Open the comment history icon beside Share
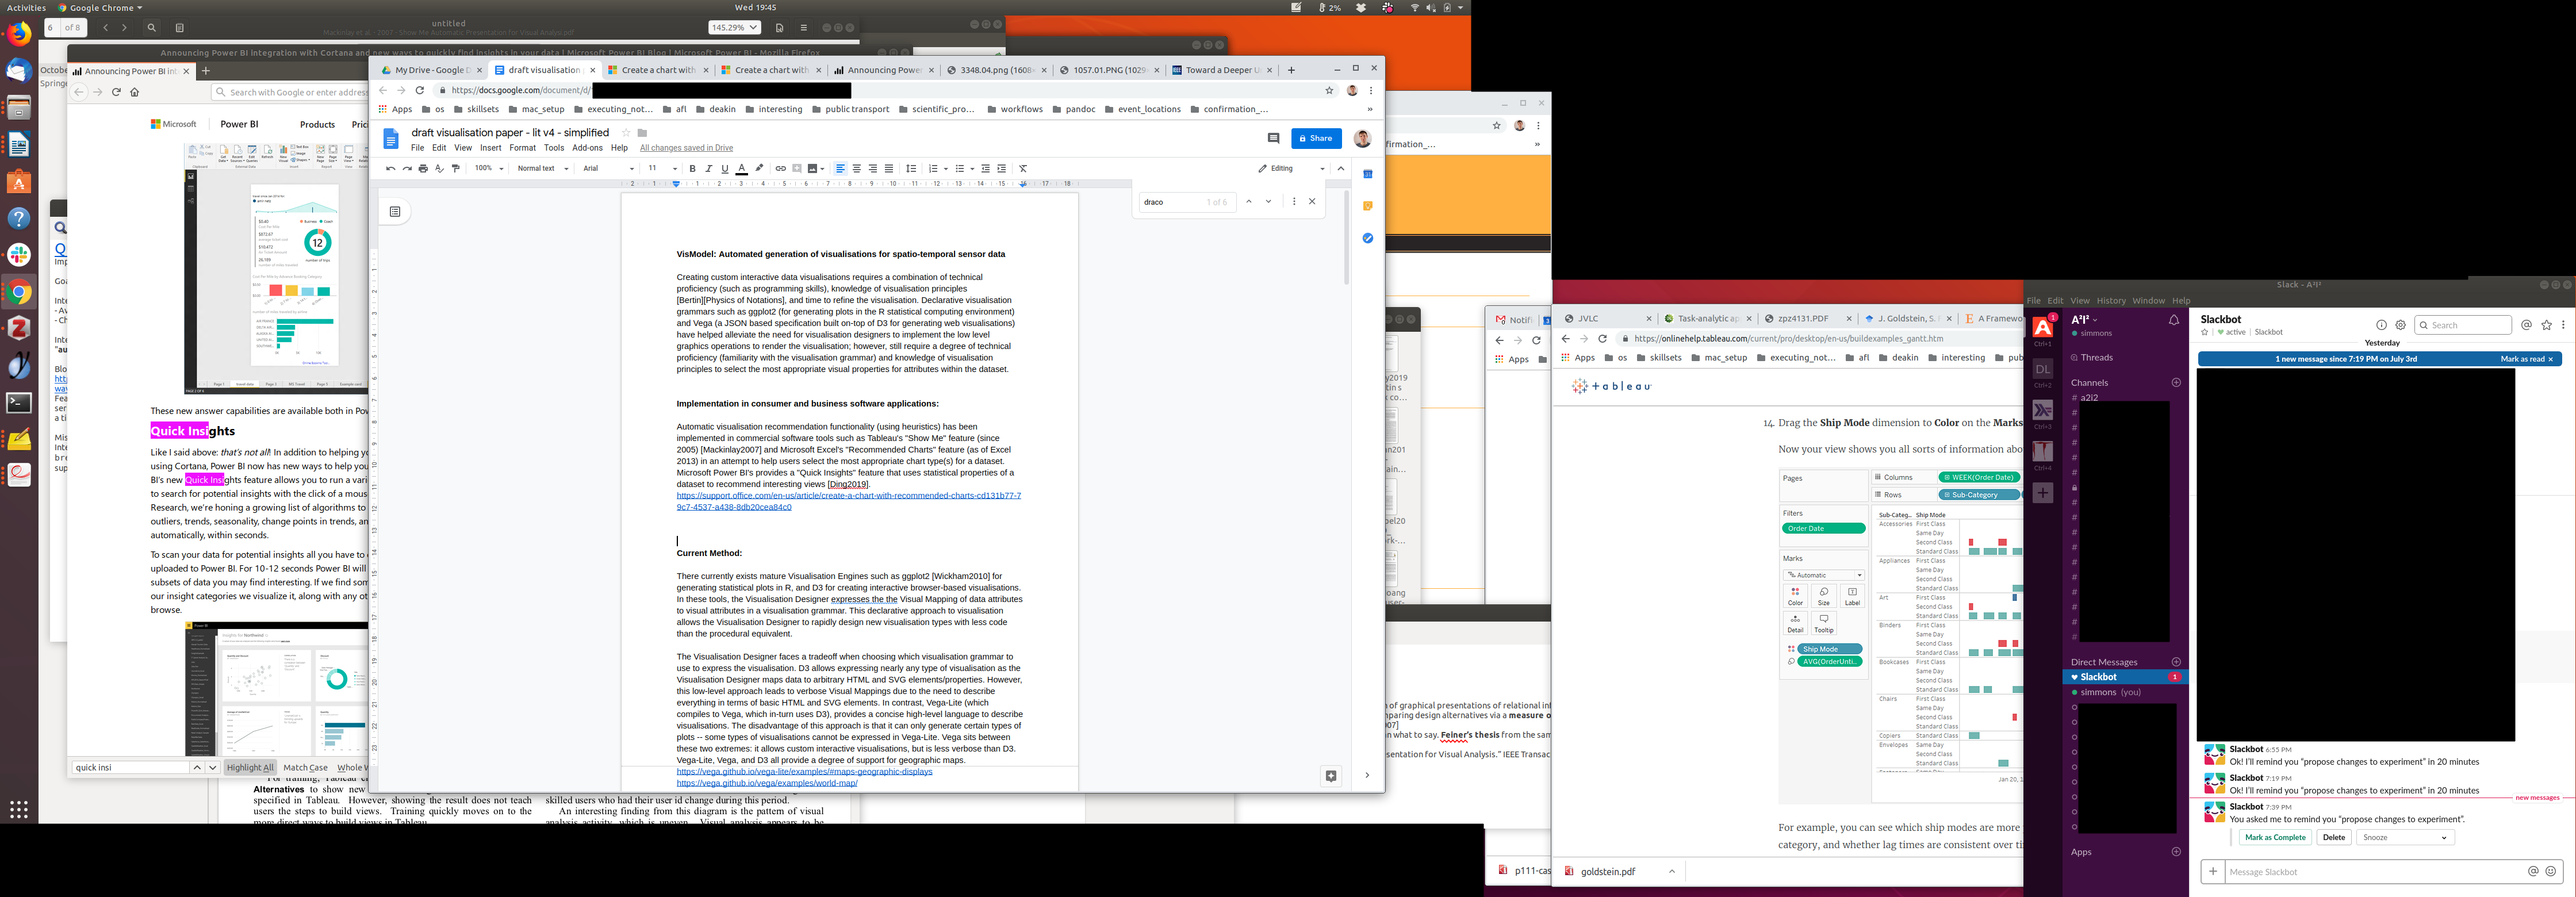 [1273, 138]
